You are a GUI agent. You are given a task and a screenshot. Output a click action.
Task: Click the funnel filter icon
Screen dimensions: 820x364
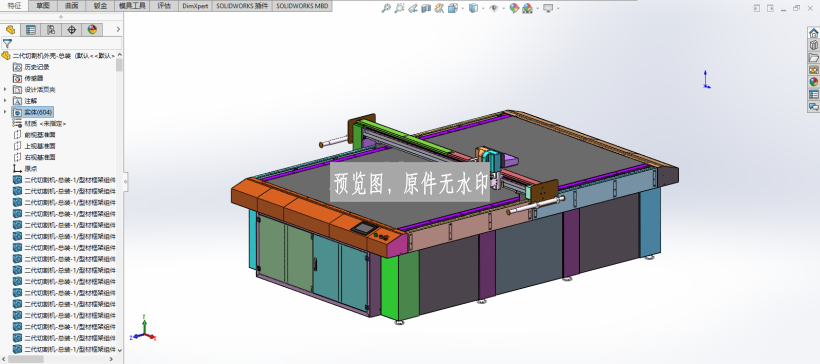pos(7,44)
